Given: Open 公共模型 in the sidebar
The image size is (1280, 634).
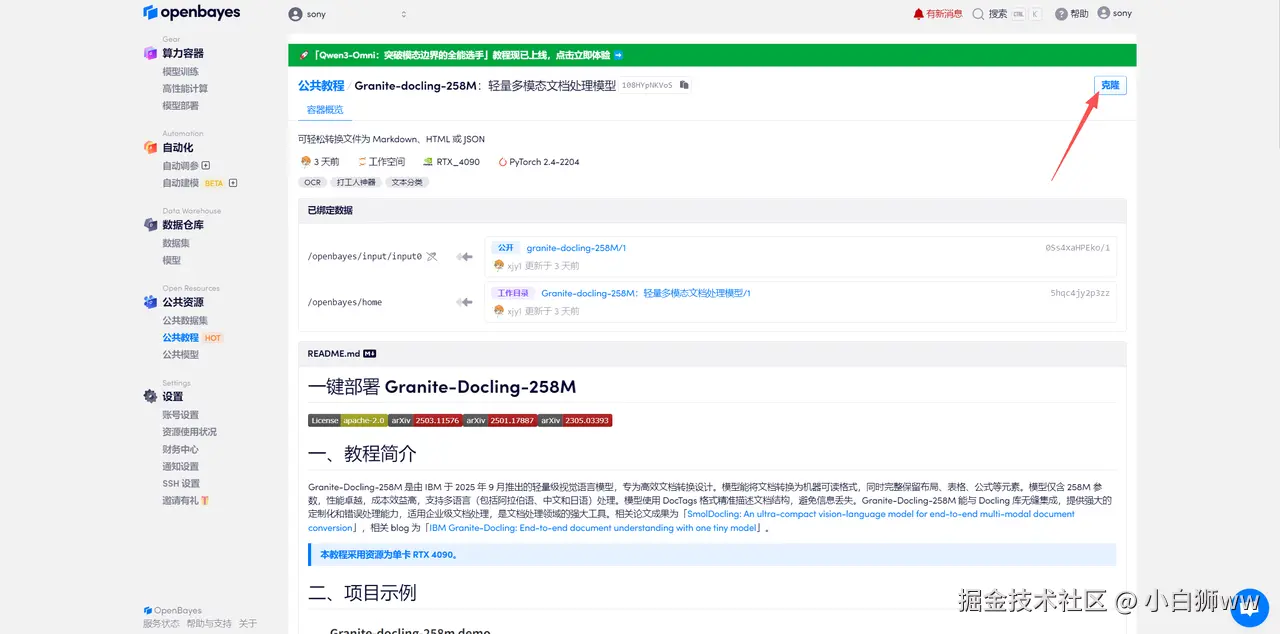Looking at the screenshot, I should coord(180,354).
